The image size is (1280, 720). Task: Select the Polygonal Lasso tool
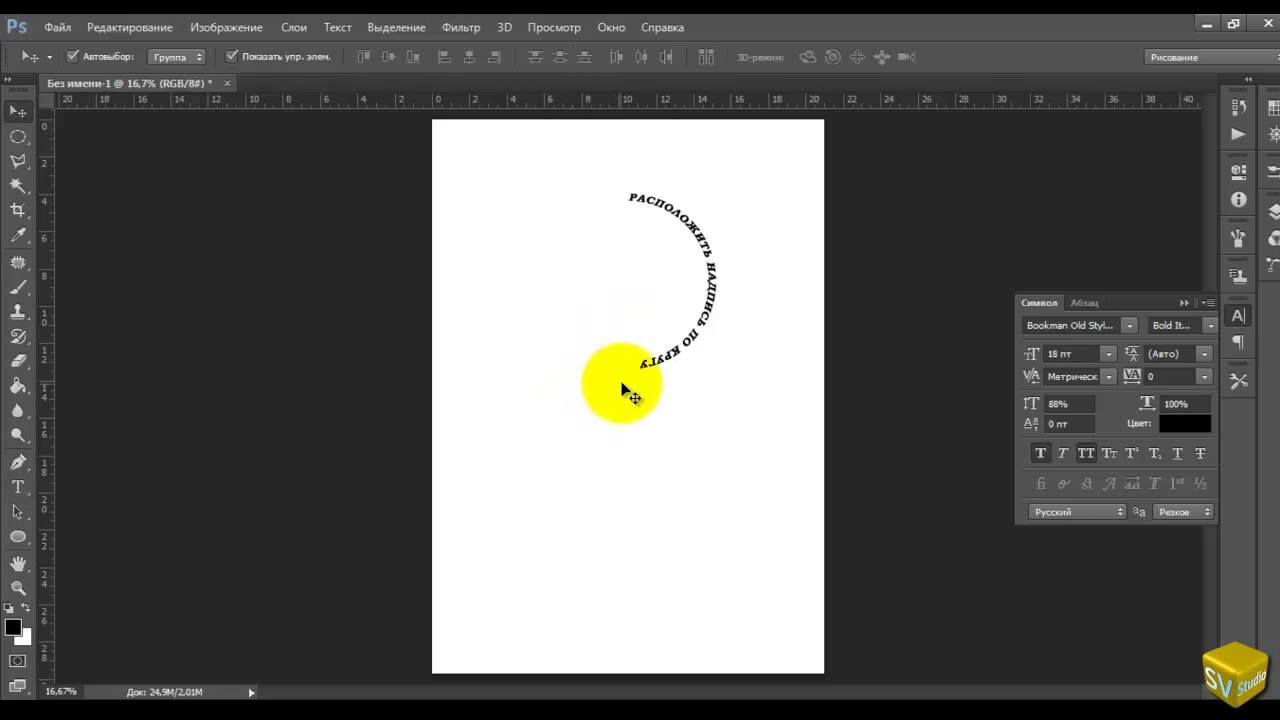pos(18,161)
